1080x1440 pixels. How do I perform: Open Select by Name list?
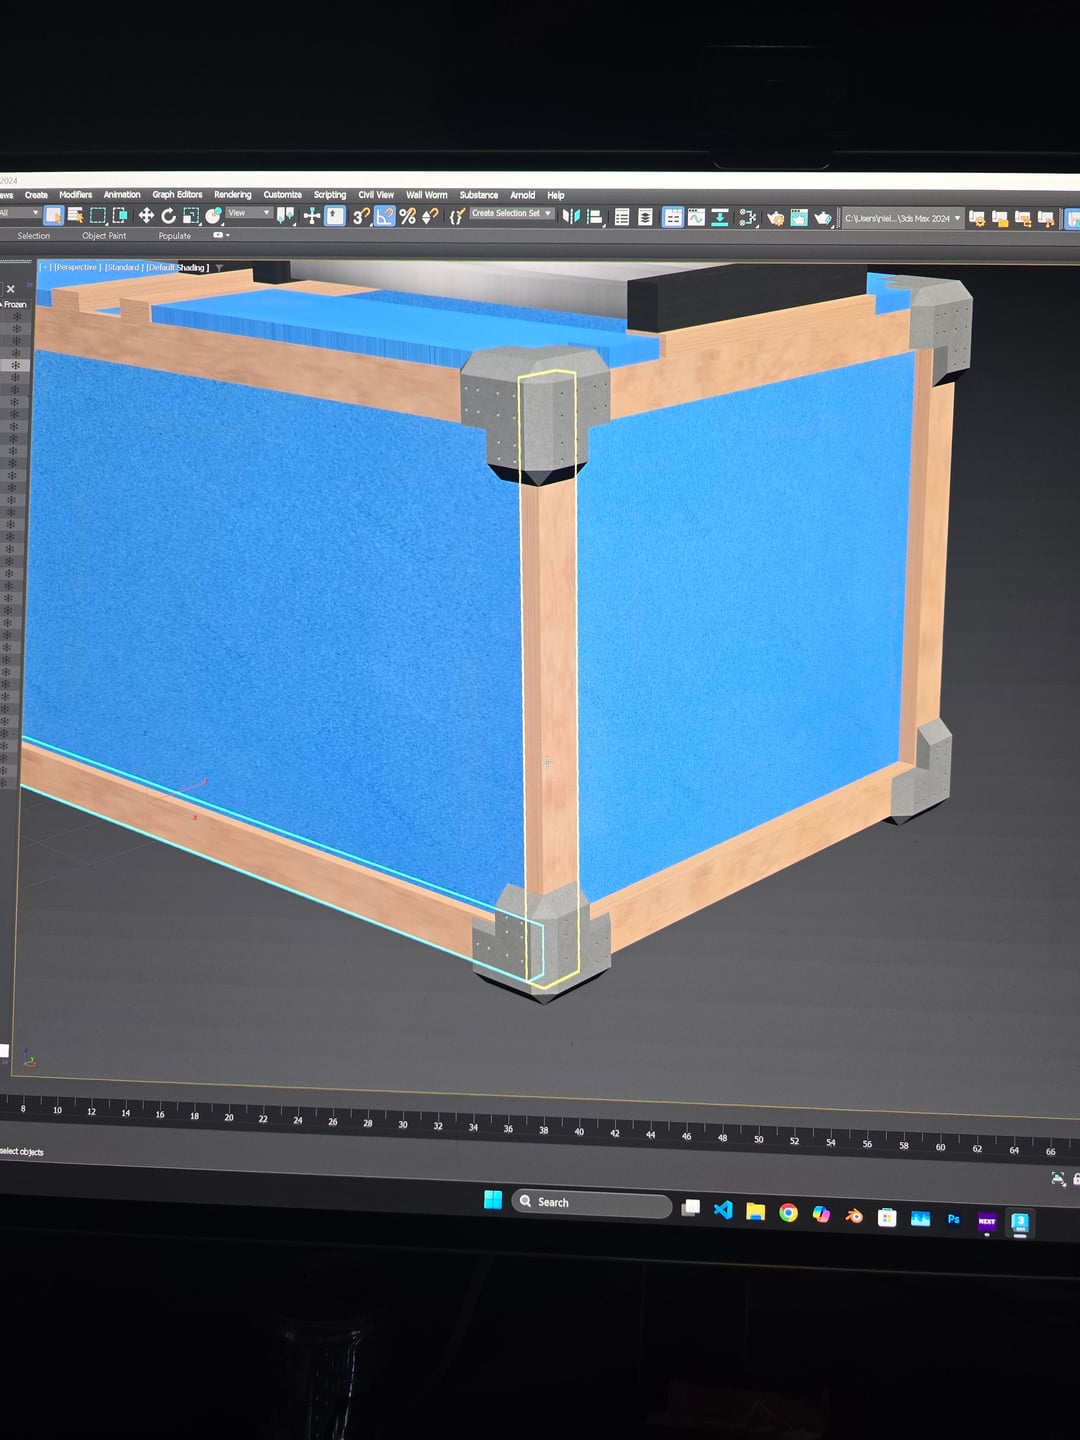(75, 215)
